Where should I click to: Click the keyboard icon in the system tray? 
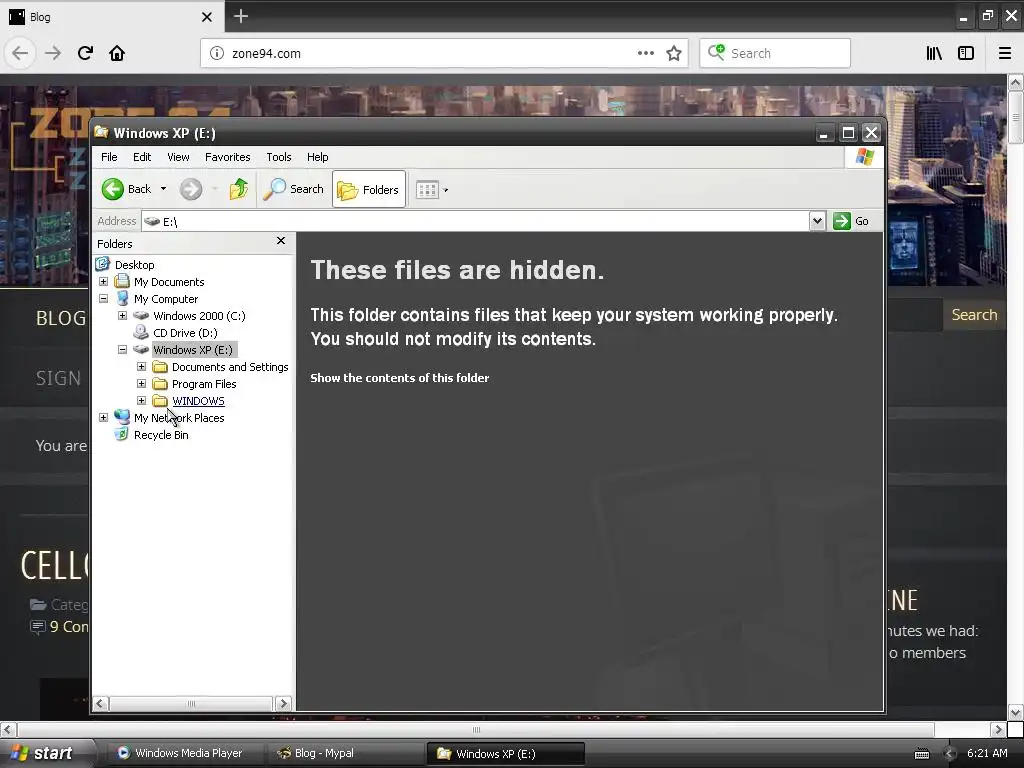coord(921,754)
